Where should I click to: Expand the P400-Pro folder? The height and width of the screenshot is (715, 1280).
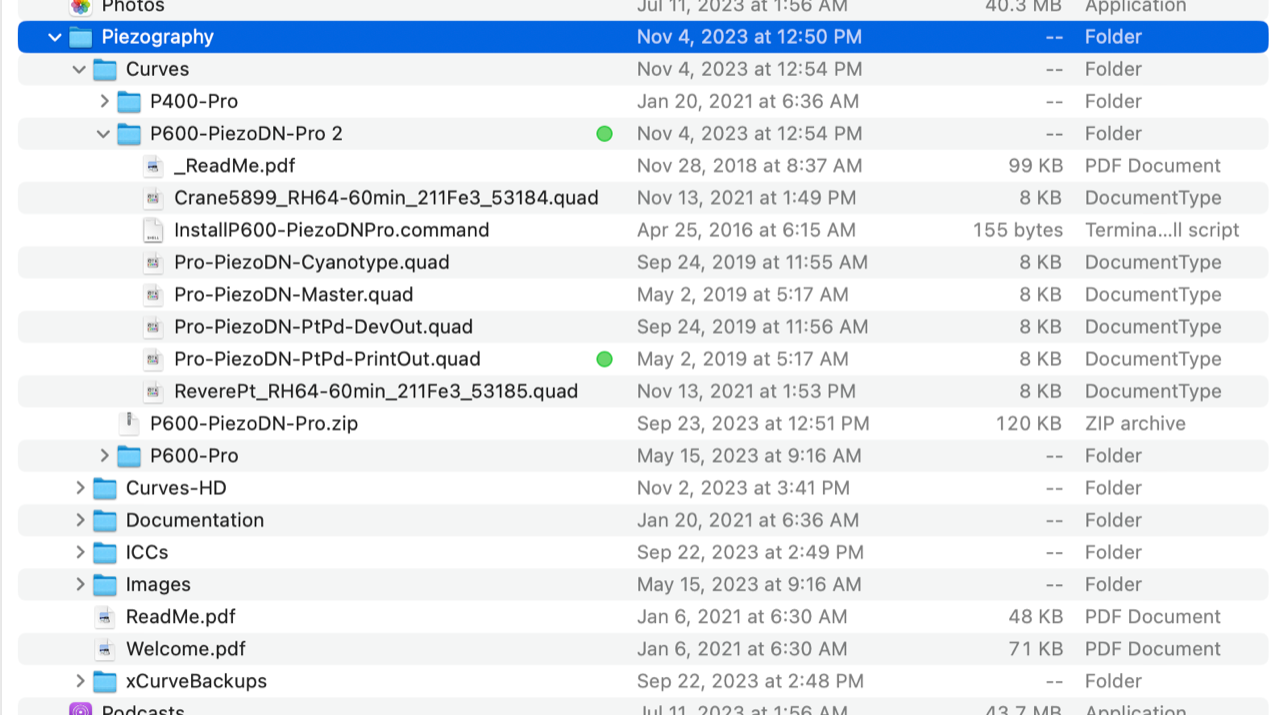pos(104,101)
